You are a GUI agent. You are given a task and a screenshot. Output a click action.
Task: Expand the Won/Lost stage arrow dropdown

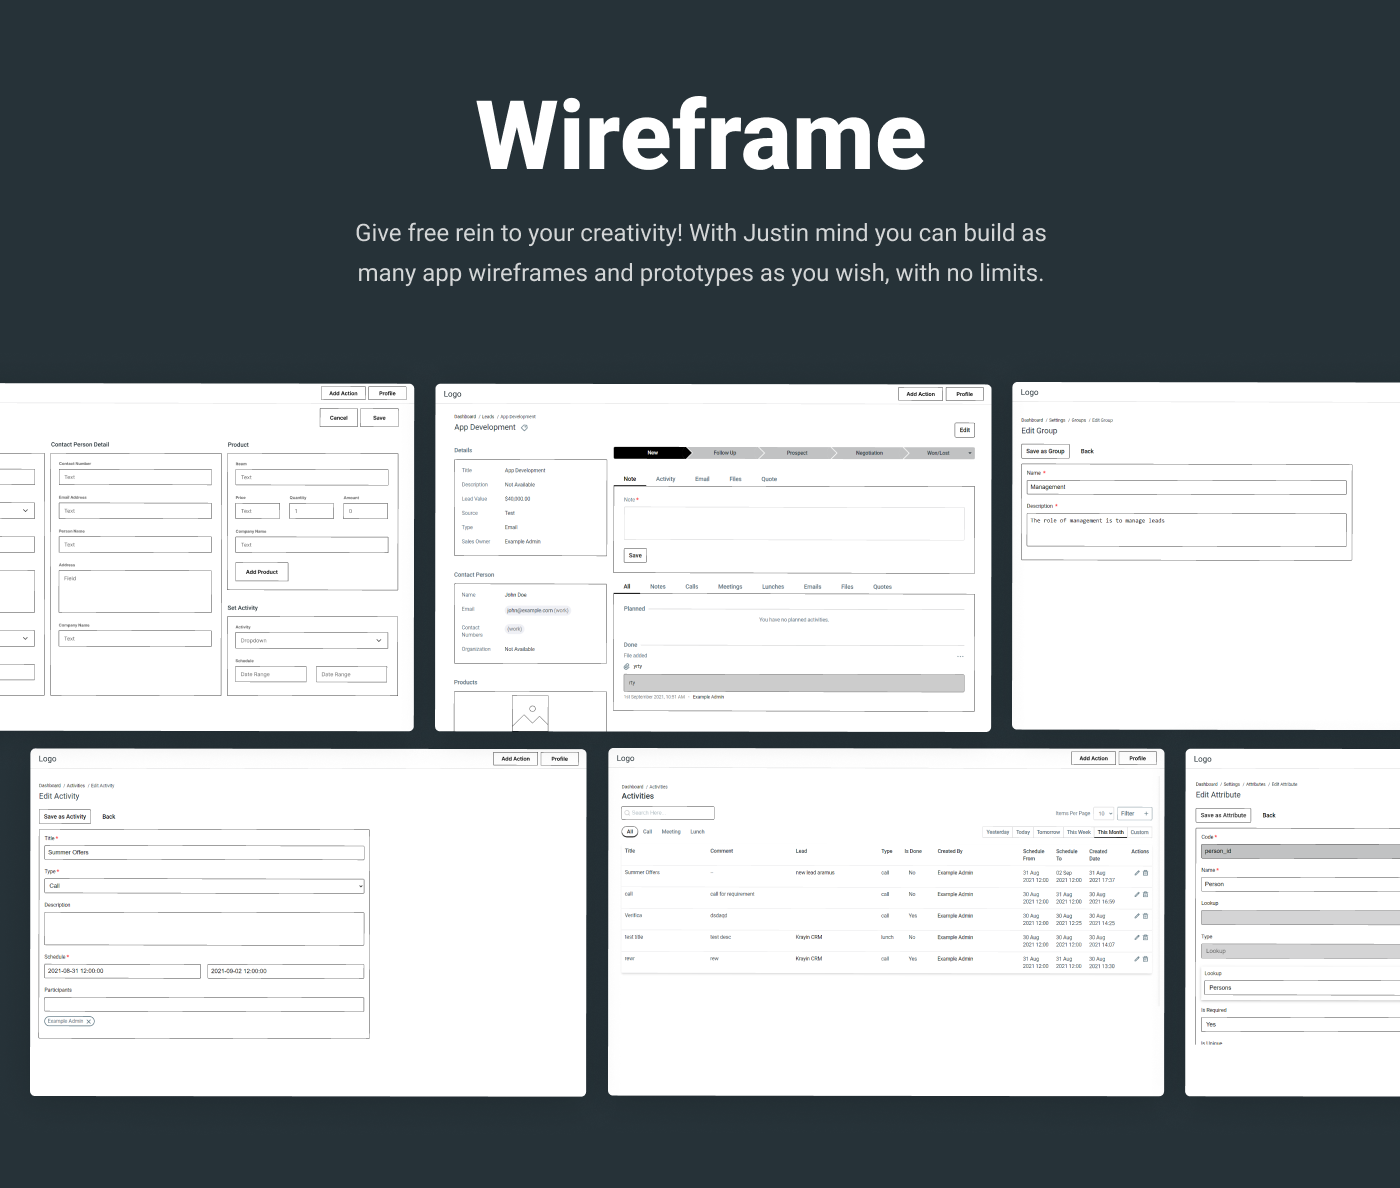point(970,453)
